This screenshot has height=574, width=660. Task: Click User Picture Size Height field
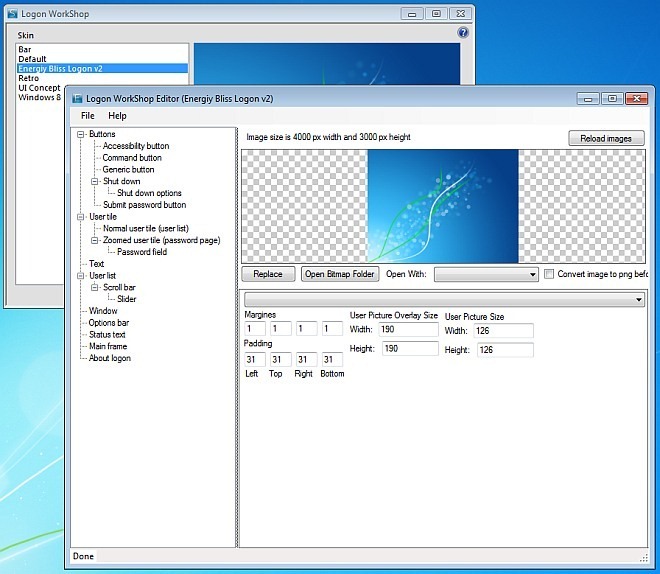point(505,350)
